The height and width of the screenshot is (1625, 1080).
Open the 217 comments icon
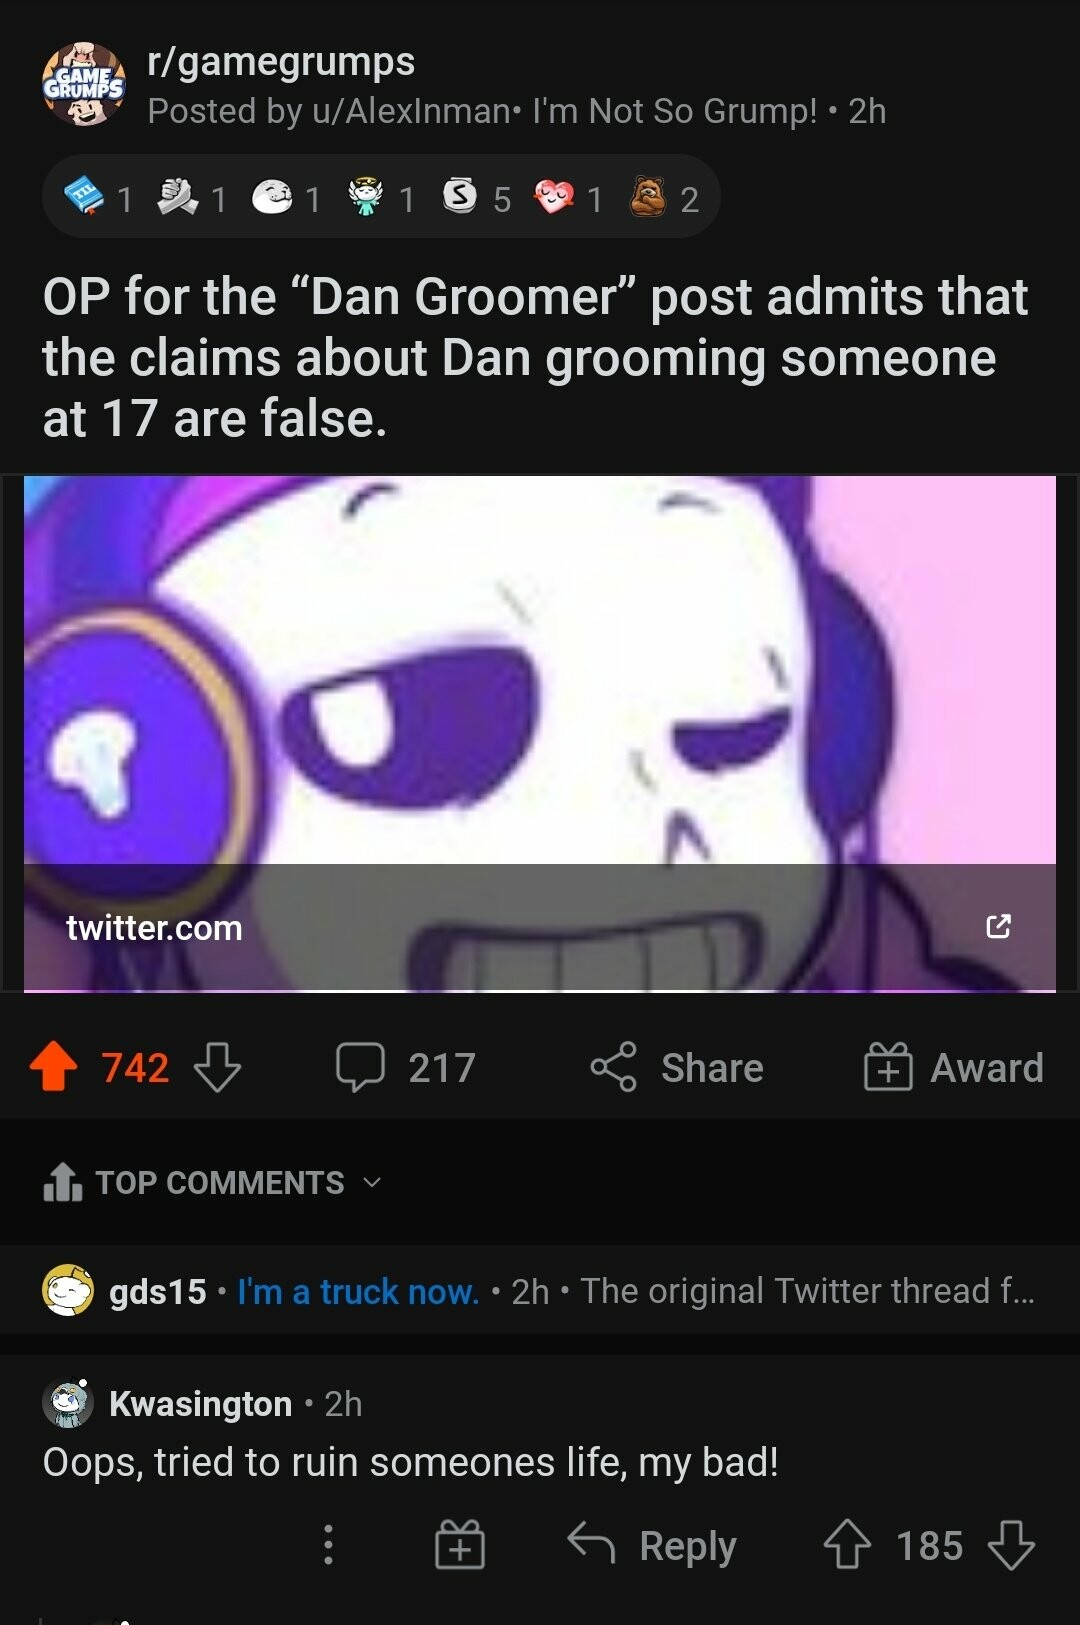click(360, 1067)
